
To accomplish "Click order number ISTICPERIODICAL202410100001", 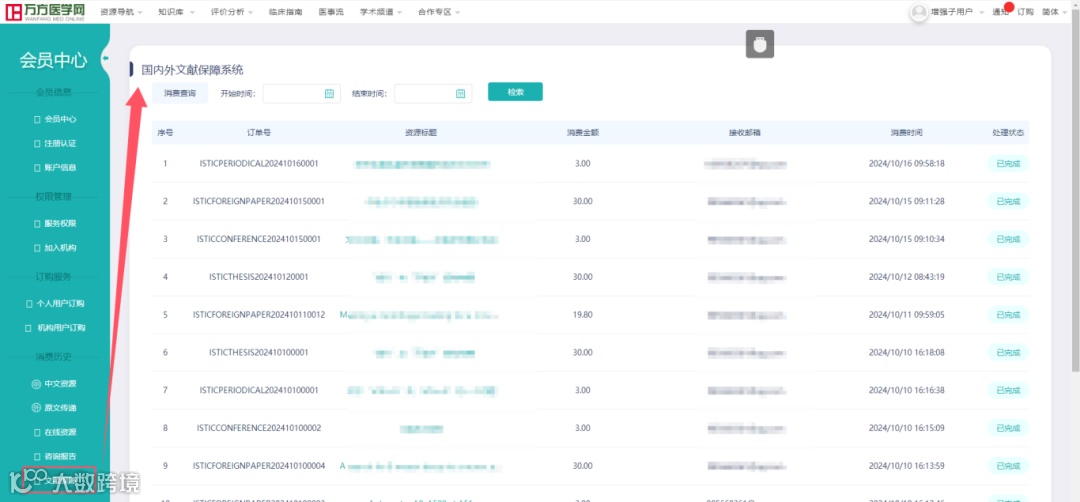I will [x=259, y=390].
